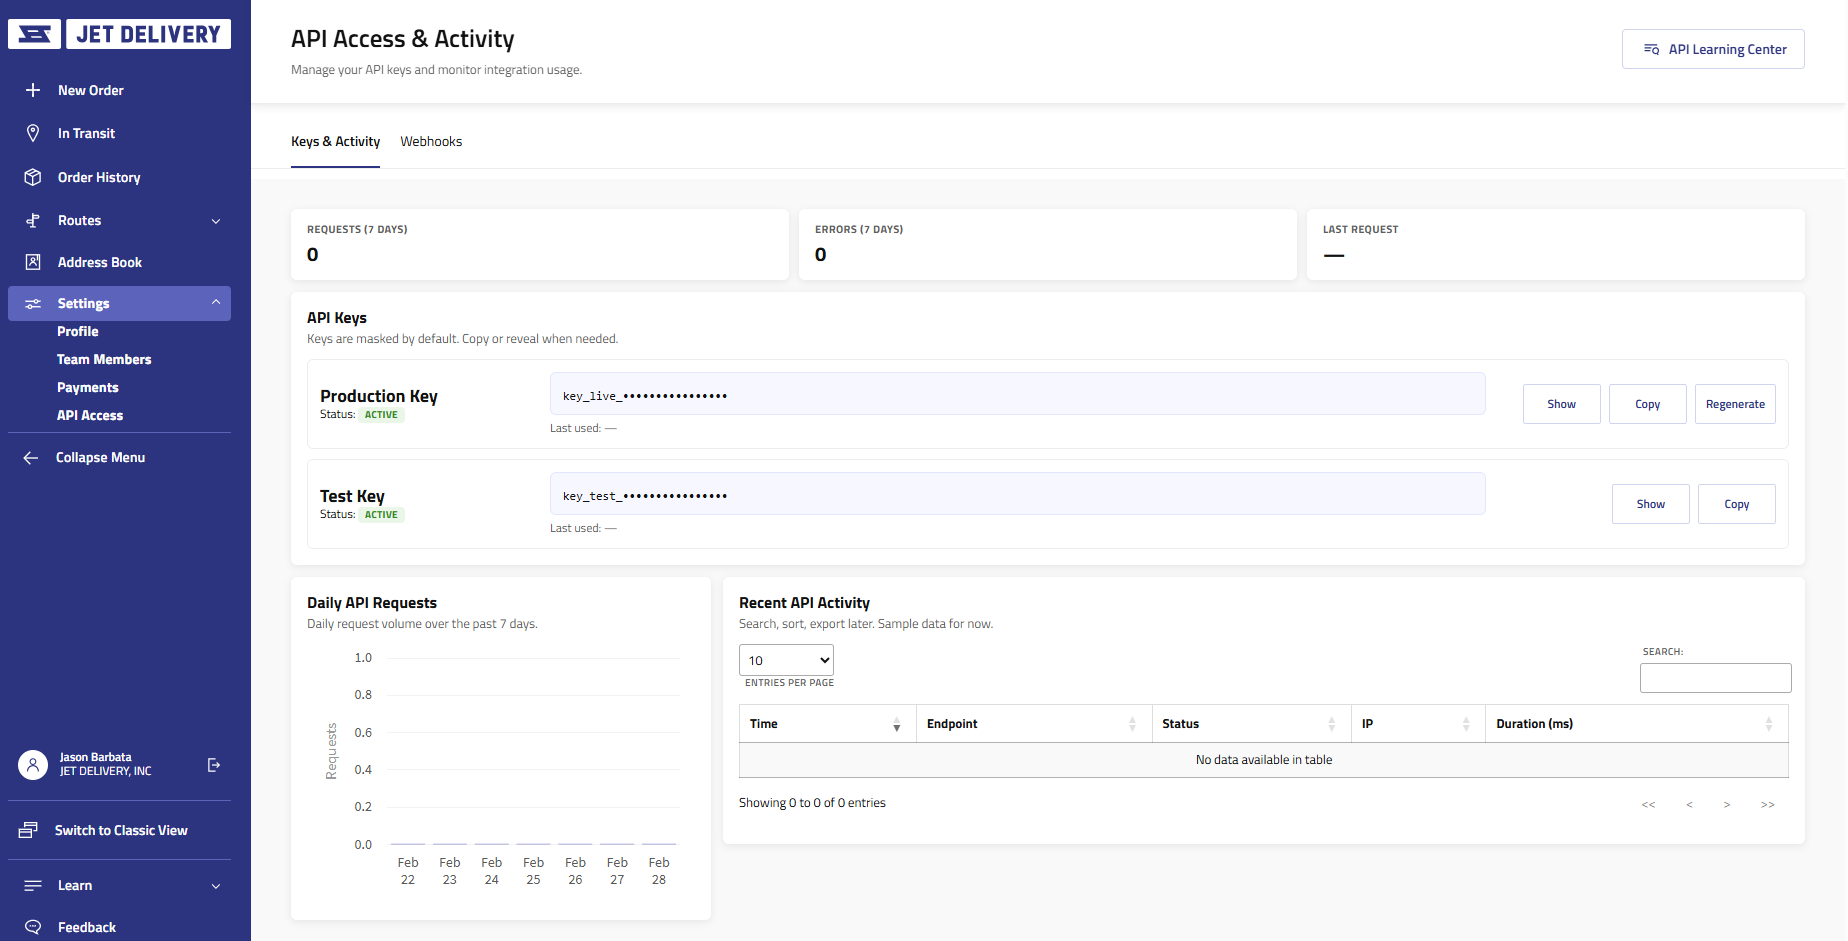Click the logout icon next to Jason Barbata
The width and height of the screenshot is (1848, 941).
pos(214,765)
